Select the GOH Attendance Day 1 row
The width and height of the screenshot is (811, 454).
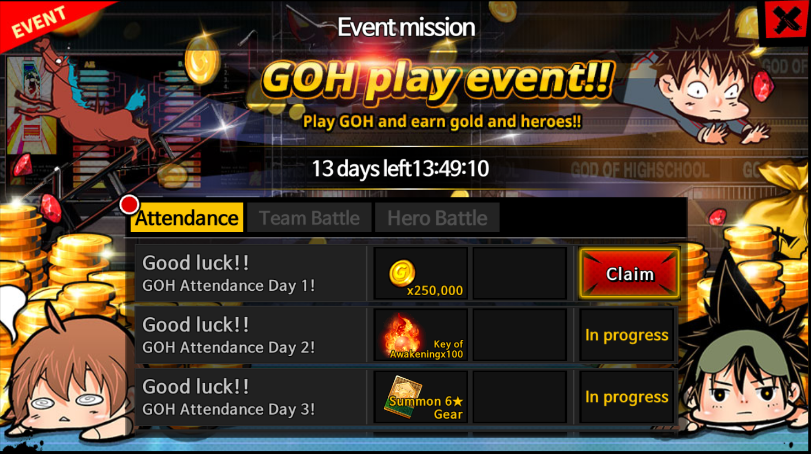tap(407, 274)
